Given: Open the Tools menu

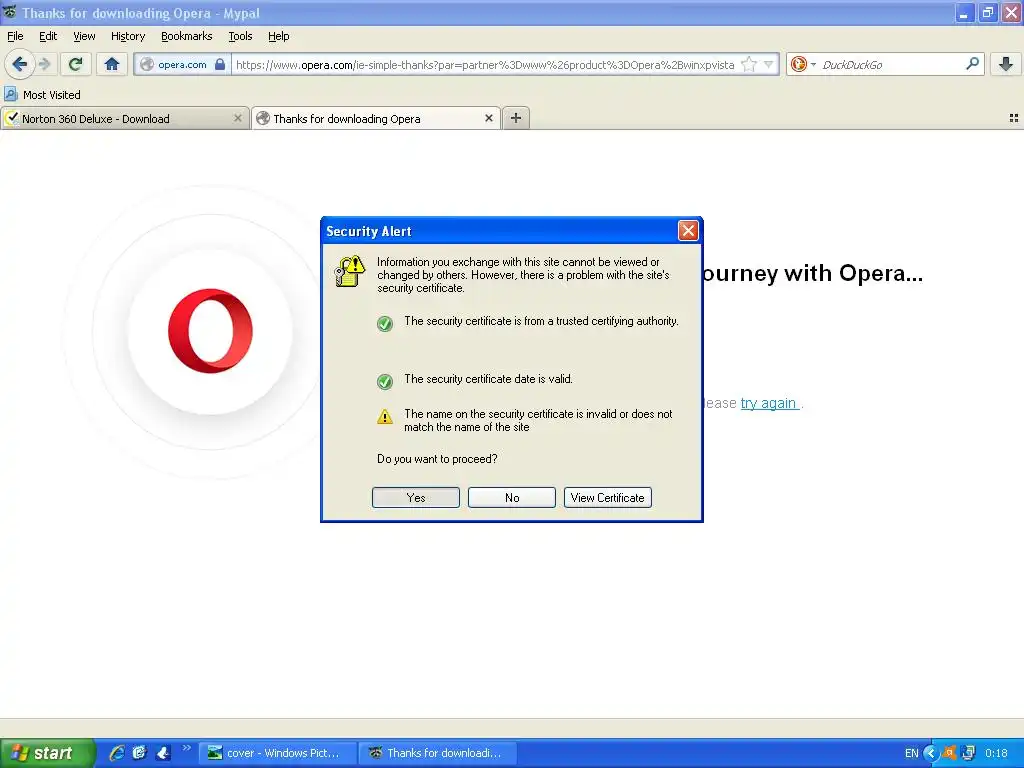Looking at the screenshot, I should pyautogui.click(x=240, y=36).
